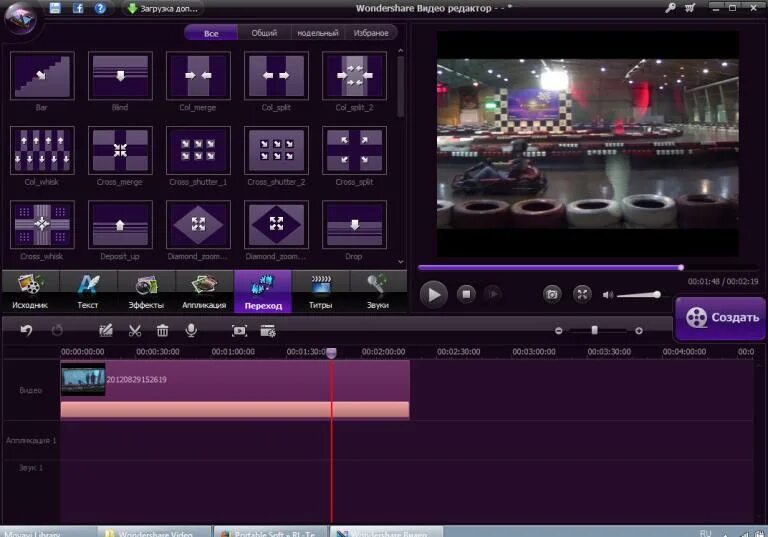The image size is (768, 537).
Task: Switch to the Все filter tab
Action: click(211, 33)
